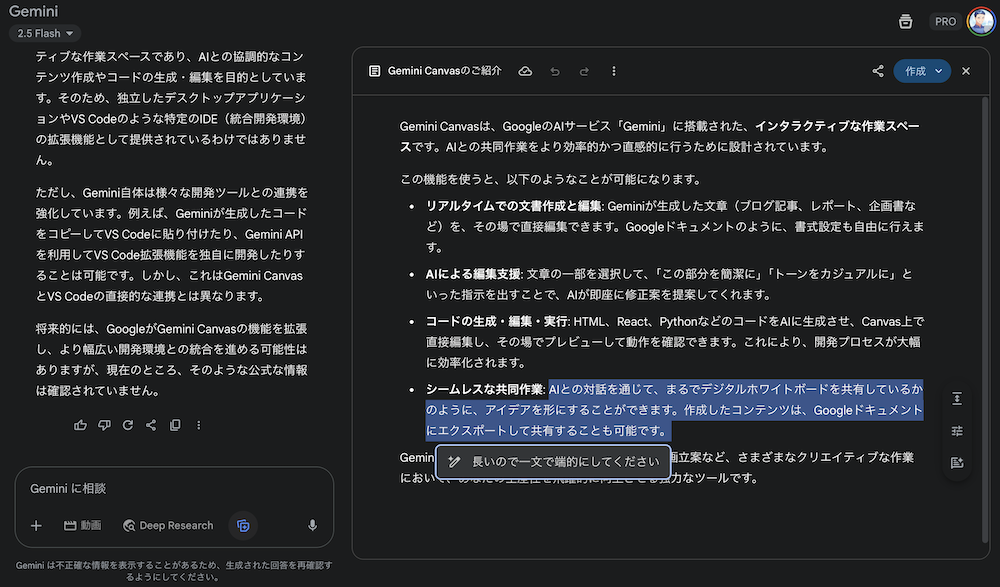
Task: Share the chat response
Action: point(151,425)
